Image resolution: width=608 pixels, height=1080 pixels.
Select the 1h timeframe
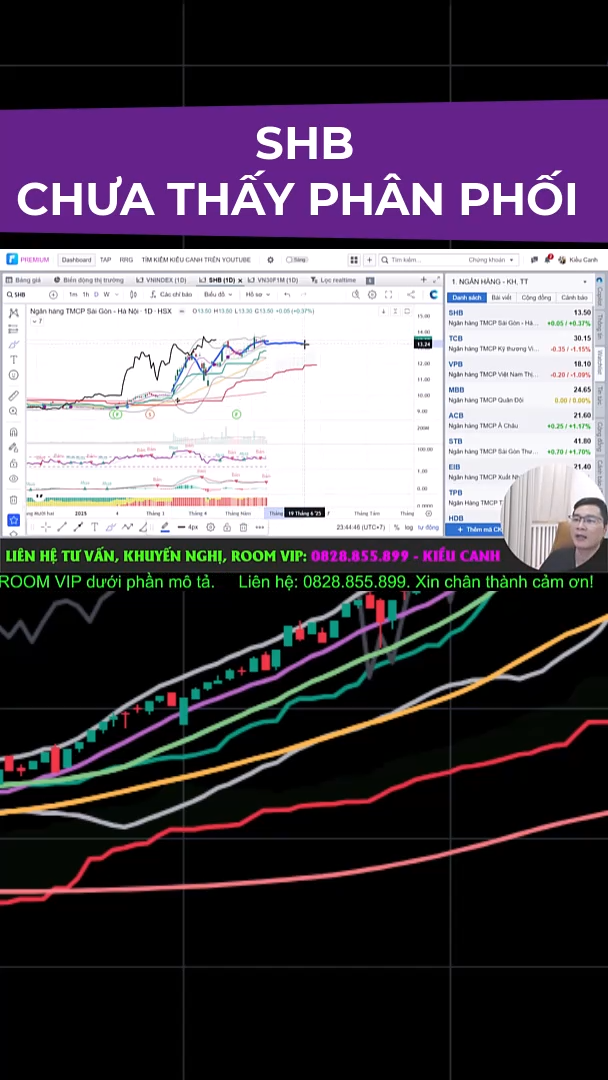click(85, 294)
